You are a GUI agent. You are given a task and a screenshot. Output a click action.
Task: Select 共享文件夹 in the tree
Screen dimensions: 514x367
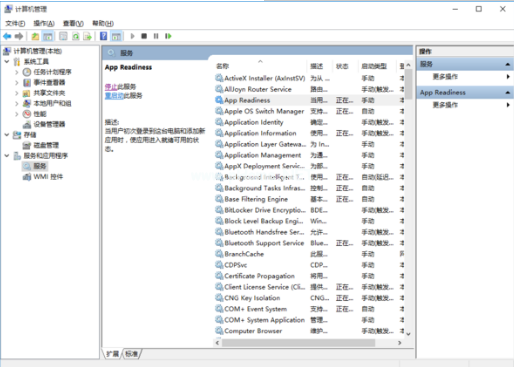(49, 93)
